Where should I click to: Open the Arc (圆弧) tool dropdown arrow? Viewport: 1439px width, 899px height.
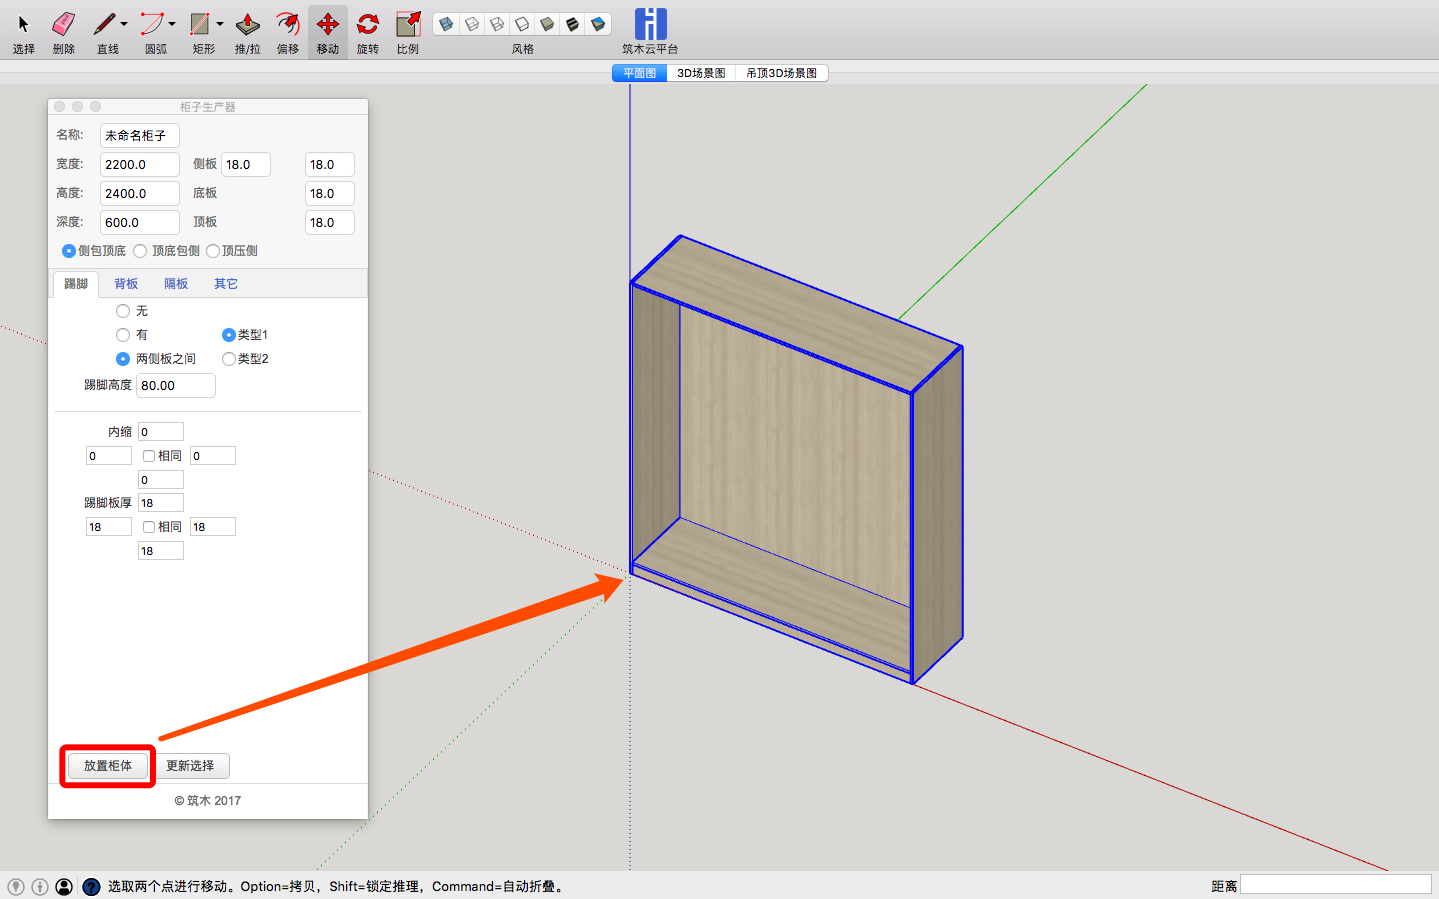pos(172,24)
